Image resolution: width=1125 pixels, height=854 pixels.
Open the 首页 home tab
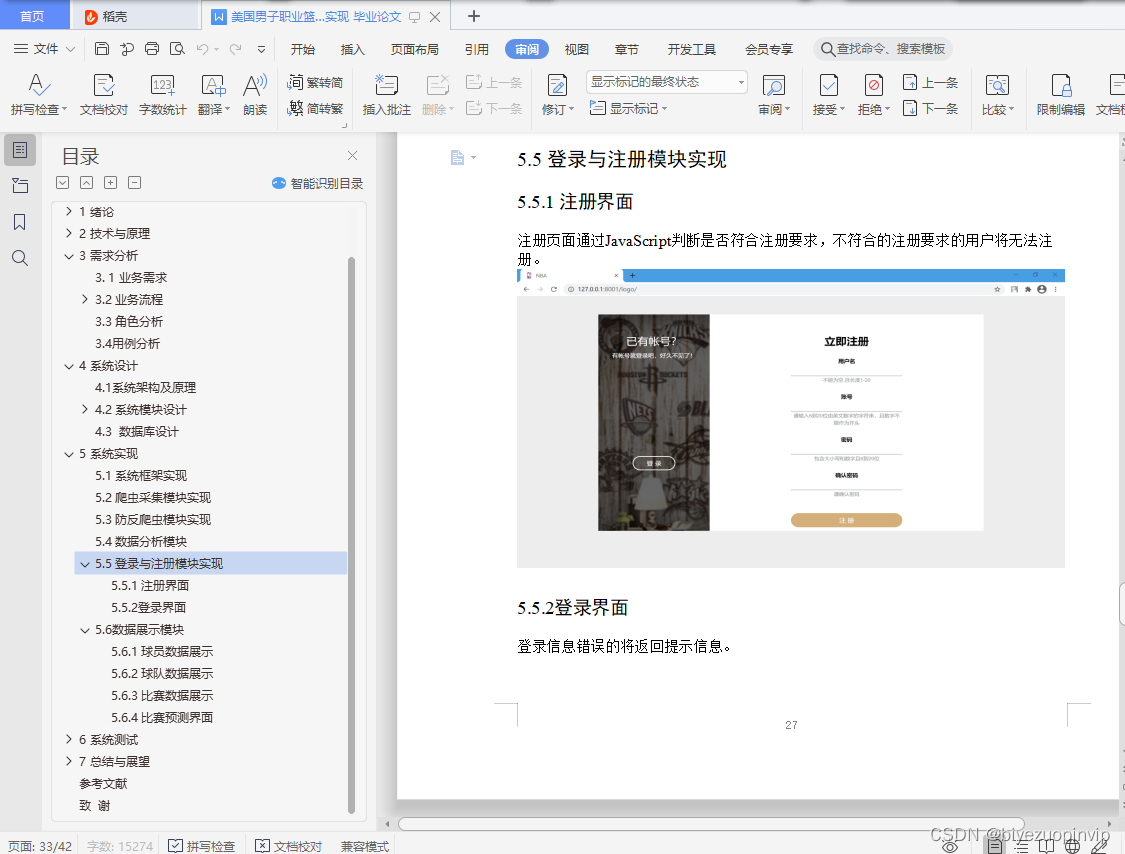click(x=33, y=16)
